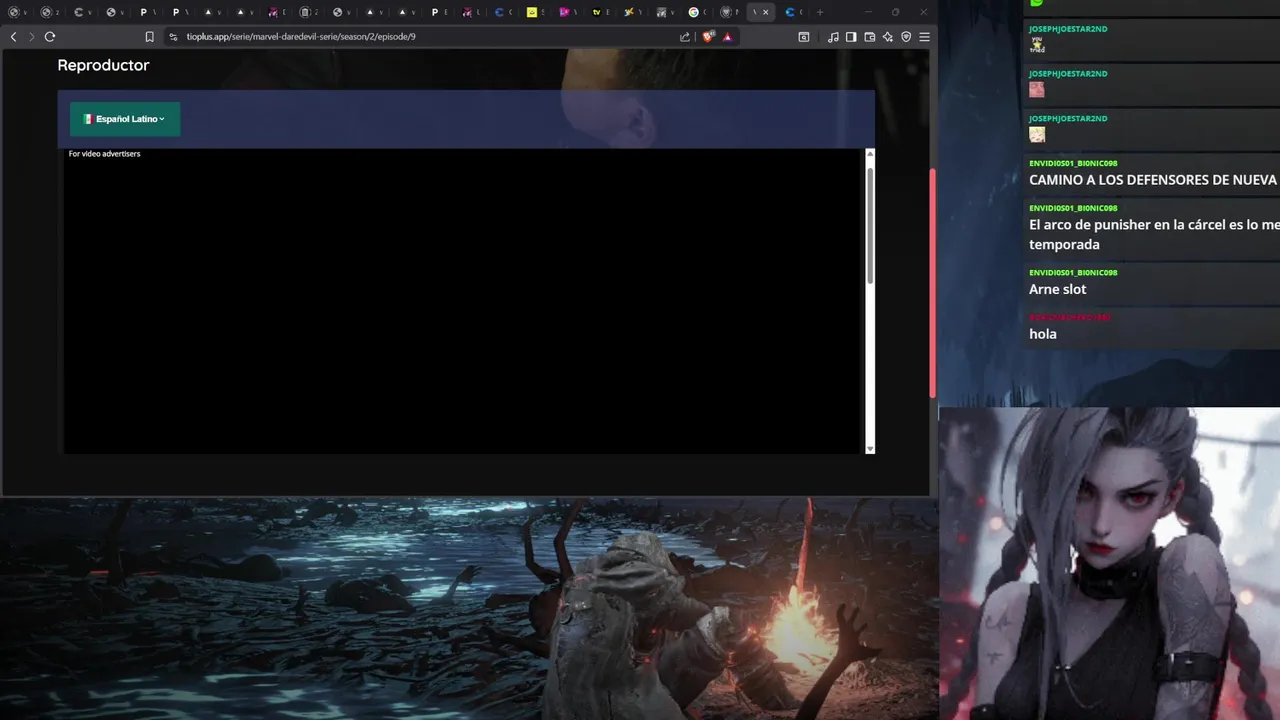1280x720 pixels.
Task: Click the player scrollbar down arrow
Action: pyautogui.click(x=870, y=449)
